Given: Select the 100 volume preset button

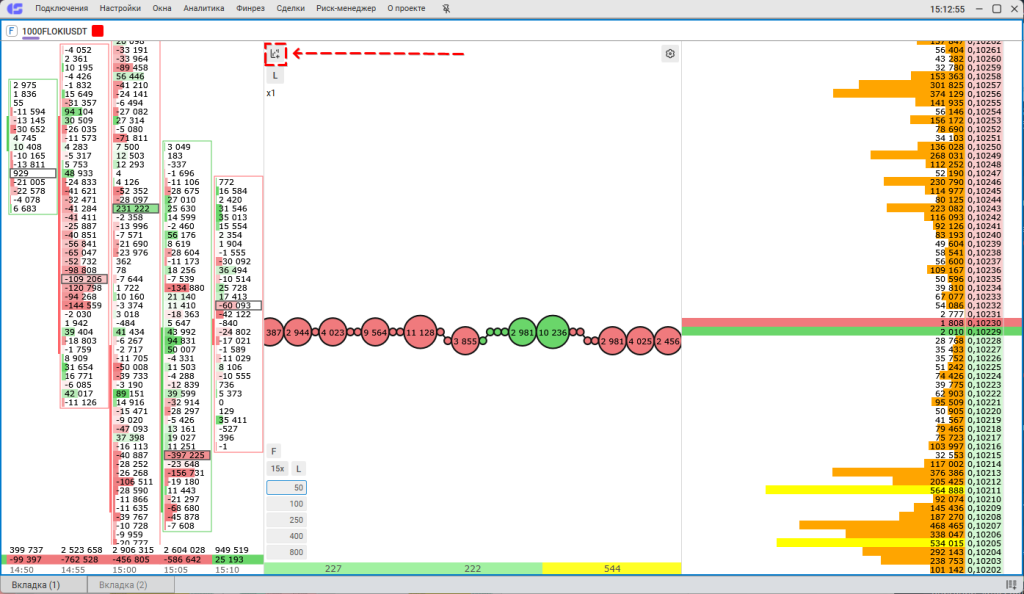Looking at the screenshot, I should point(286,504).
